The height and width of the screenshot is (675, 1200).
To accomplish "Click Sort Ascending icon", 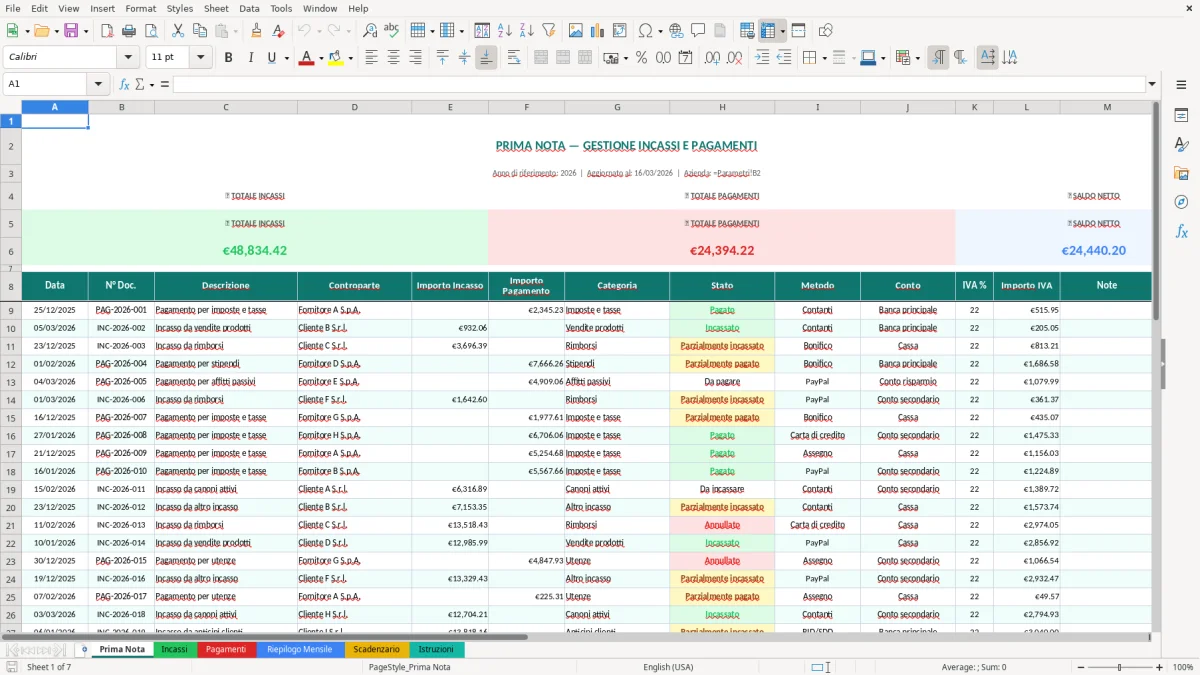I will pos(505,31).
